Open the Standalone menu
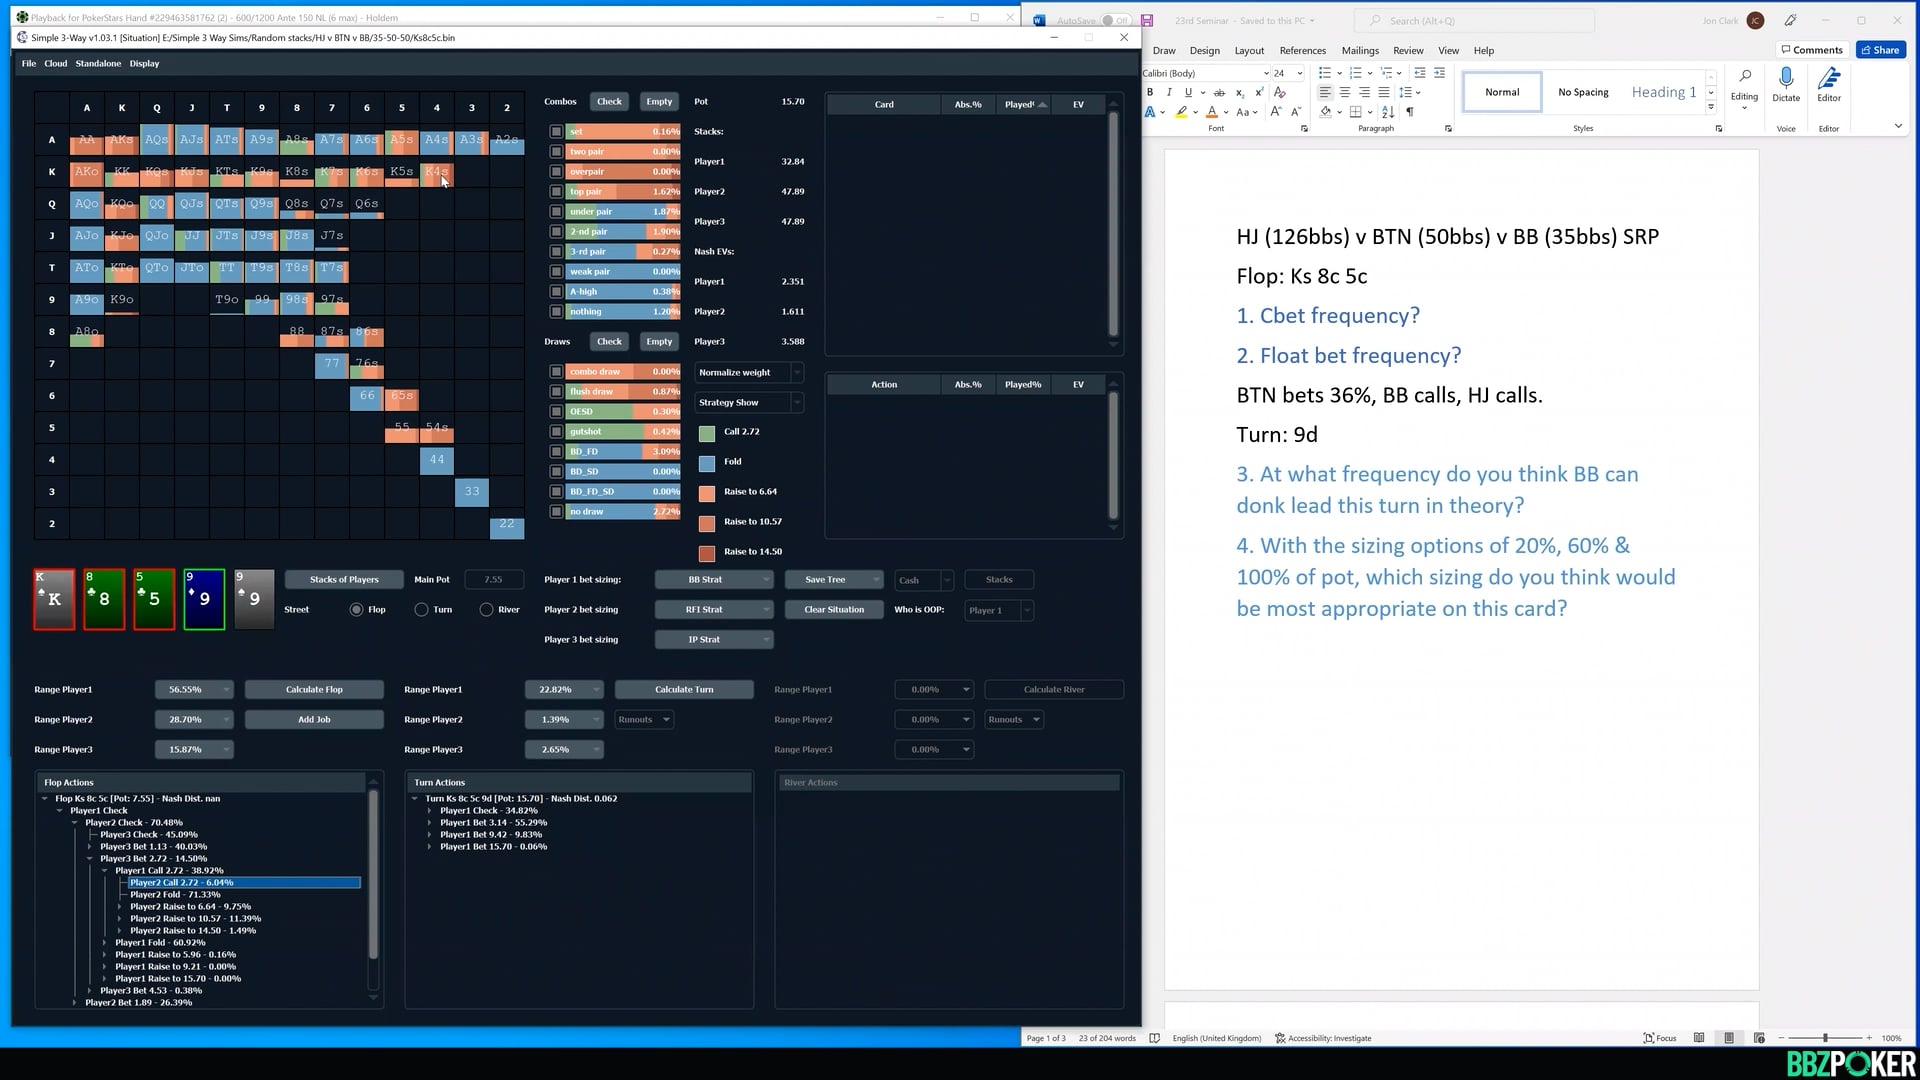Screen dimensions: 1920x1080 [x=98, y=64]
